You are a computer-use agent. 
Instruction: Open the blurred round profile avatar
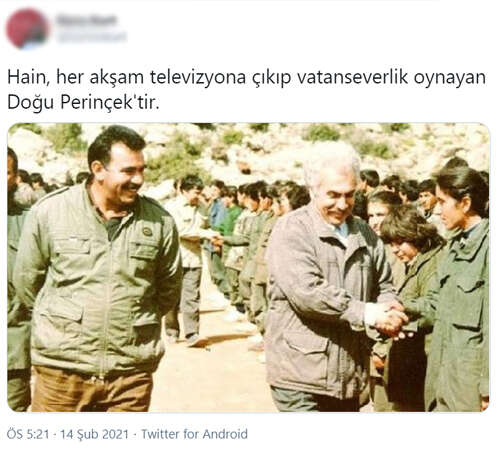point(27,28)
